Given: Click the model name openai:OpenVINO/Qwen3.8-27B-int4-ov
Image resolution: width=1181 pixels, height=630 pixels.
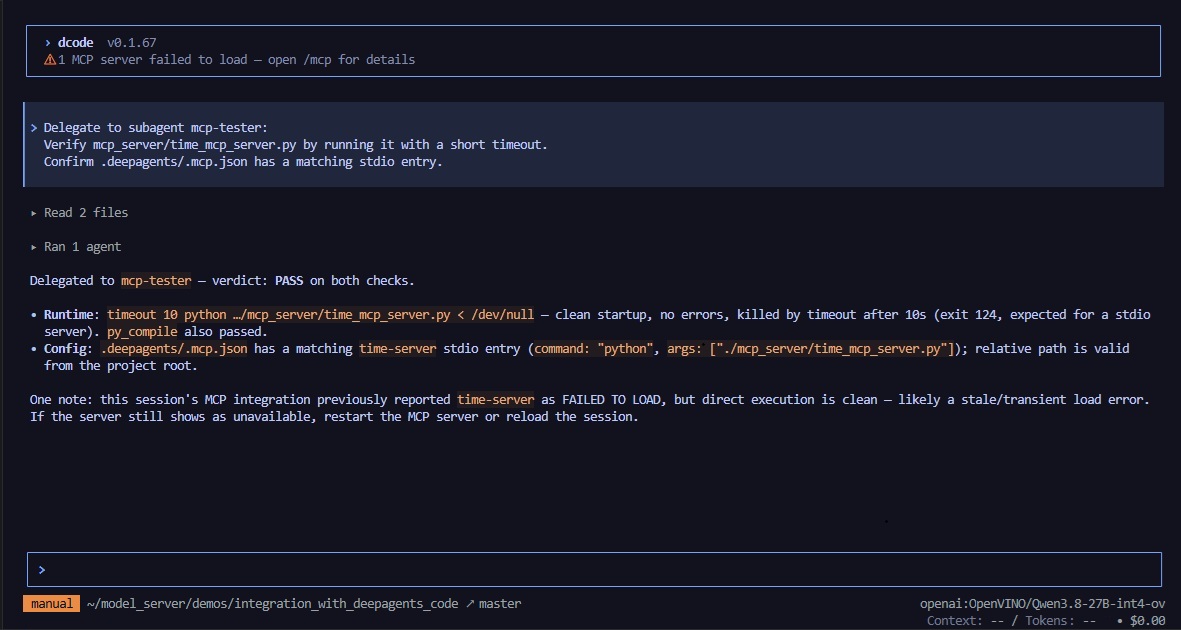Looking at the screenshot, I should tap(1042, 604).
